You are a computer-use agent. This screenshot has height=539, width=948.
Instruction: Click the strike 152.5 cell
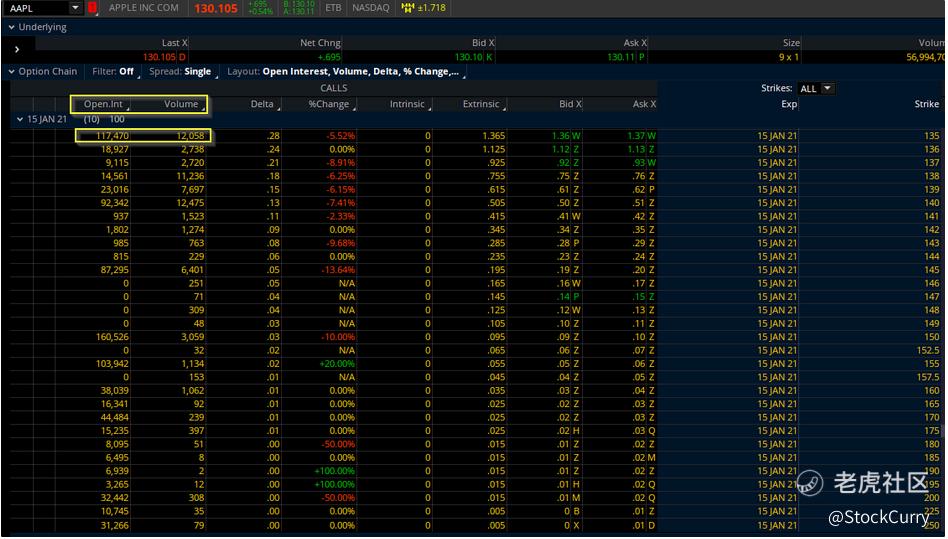pos(927,350)
